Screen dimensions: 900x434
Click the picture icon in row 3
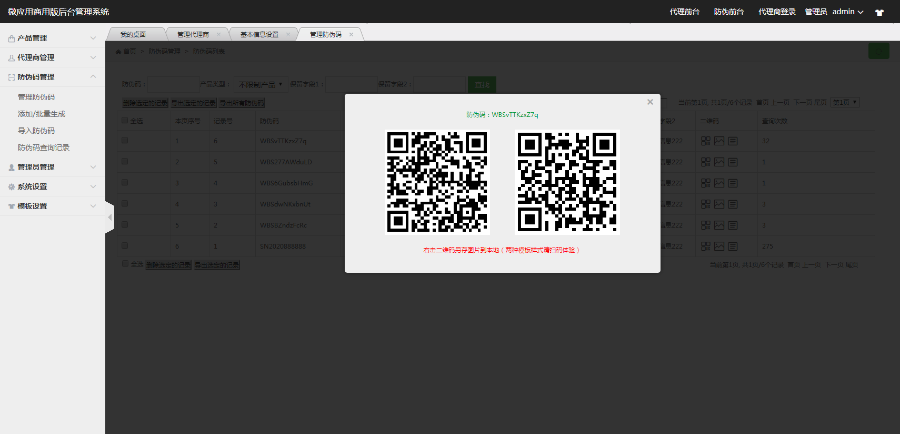click(719, 183)
